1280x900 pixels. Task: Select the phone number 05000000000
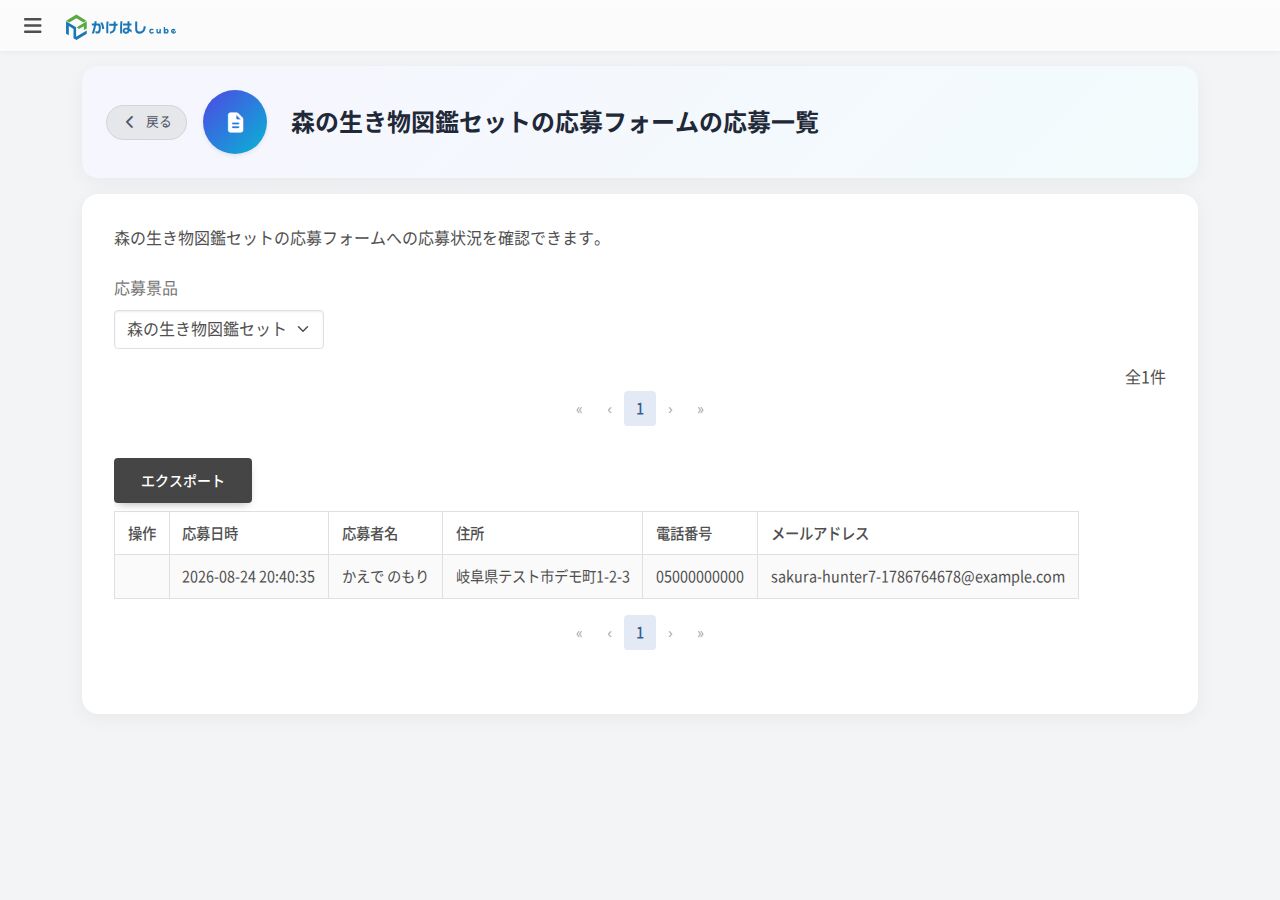pos(700,577)
